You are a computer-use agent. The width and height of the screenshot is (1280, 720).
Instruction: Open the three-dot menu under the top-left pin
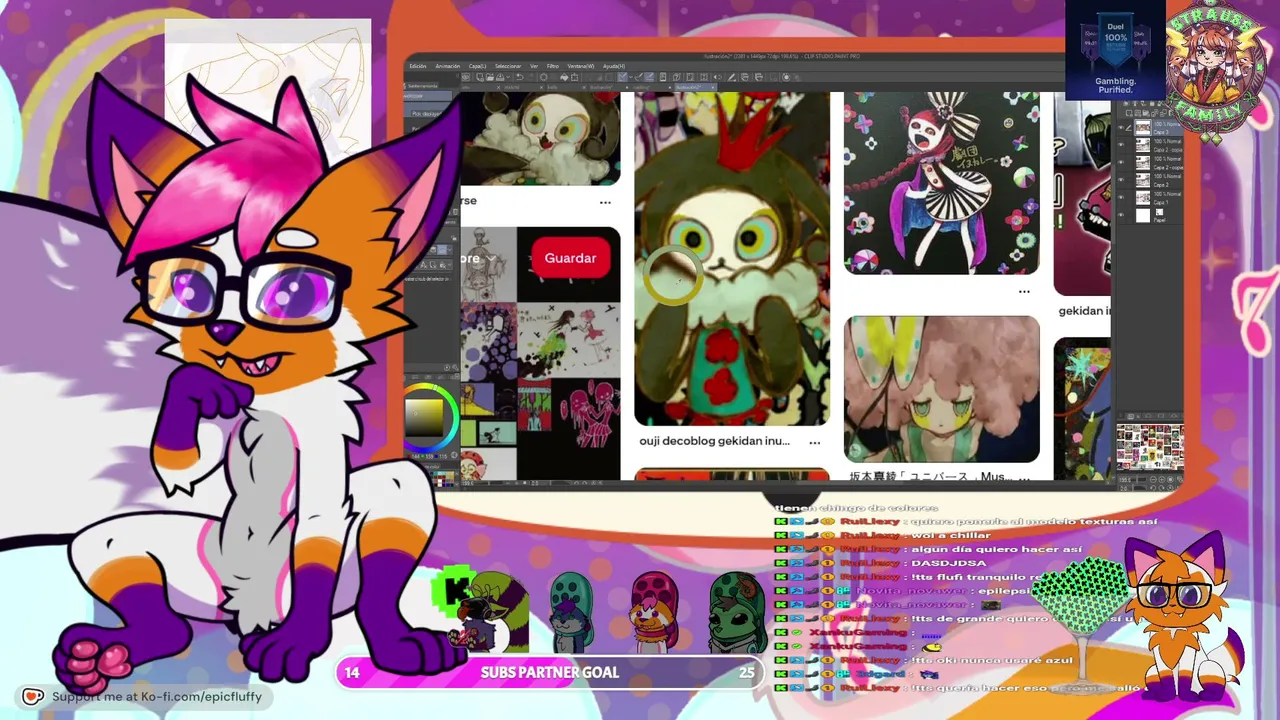click(605, 202)
